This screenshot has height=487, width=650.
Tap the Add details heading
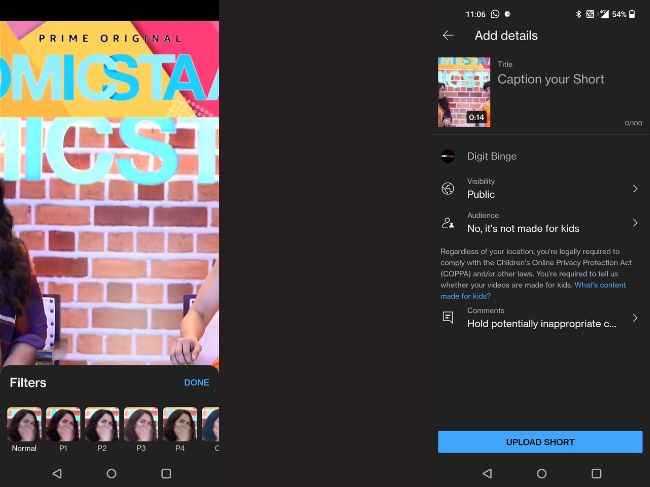(x=506, y=36)
